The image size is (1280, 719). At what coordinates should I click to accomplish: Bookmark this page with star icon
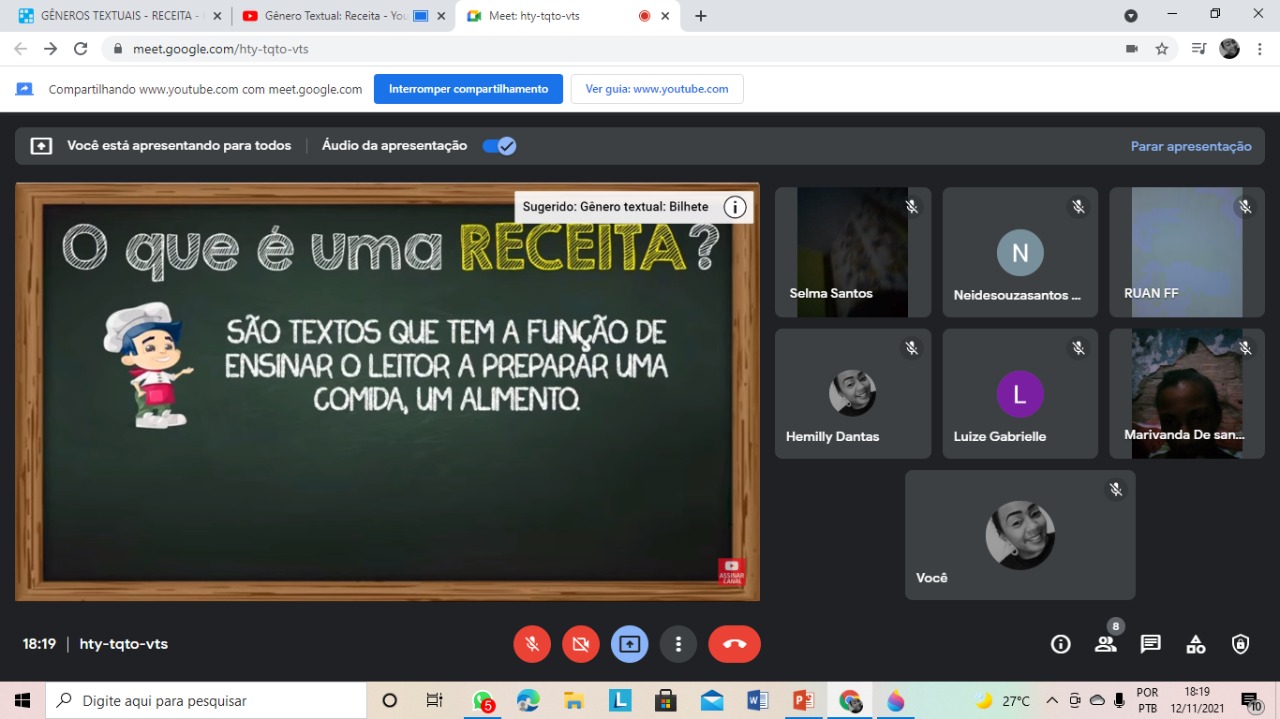1162,48
